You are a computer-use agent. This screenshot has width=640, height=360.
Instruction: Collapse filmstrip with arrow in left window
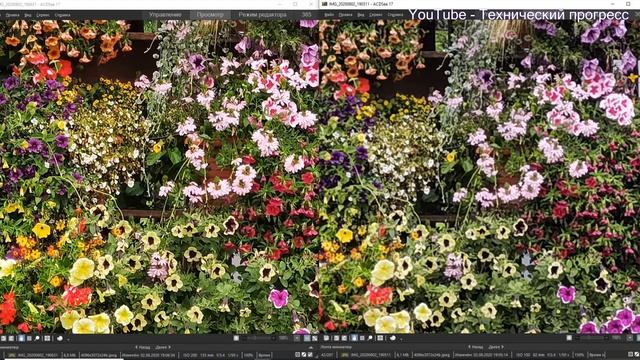(x=311, y=348)
